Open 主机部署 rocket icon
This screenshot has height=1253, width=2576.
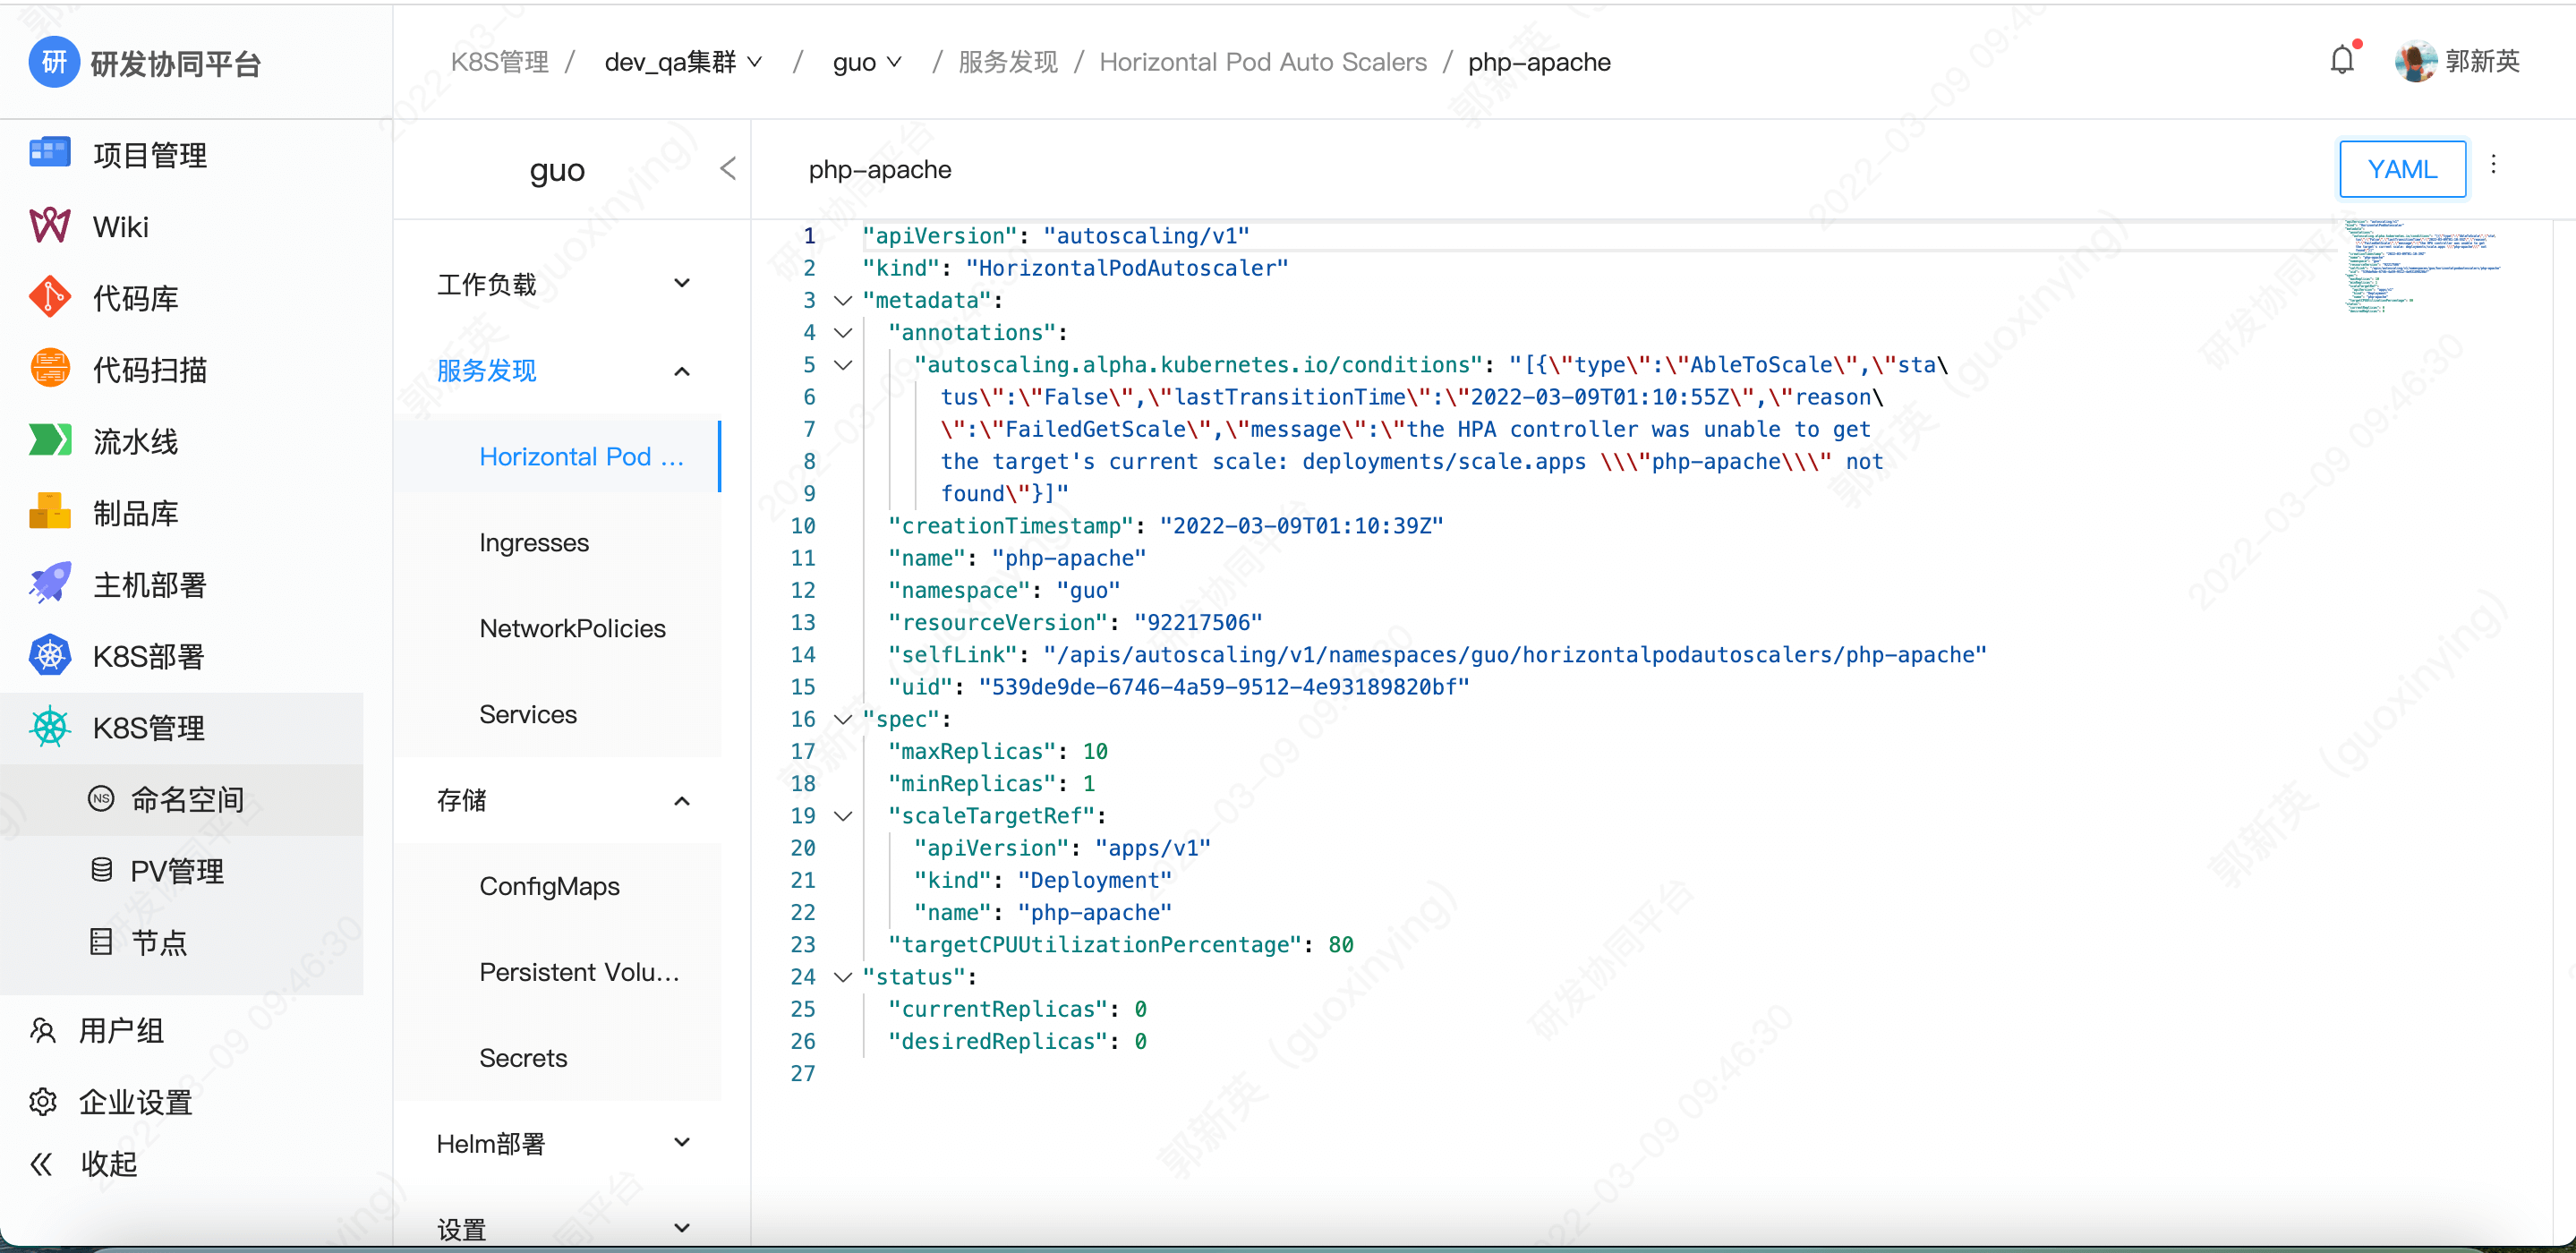point(49,584)
